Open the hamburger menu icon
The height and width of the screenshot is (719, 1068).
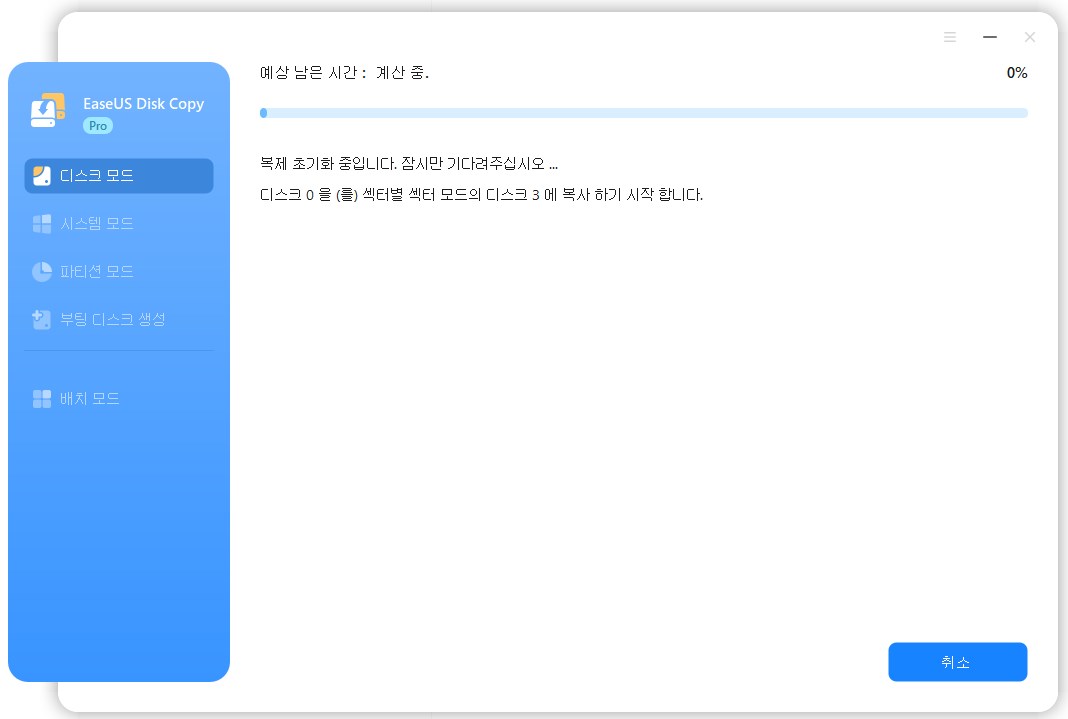949,37
